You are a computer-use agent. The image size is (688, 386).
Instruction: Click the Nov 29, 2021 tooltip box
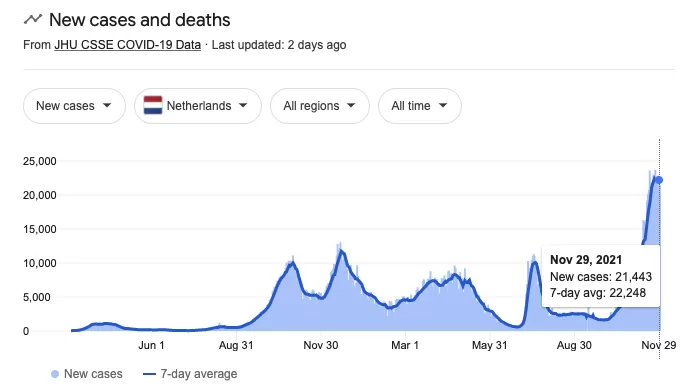click(601, 276)
